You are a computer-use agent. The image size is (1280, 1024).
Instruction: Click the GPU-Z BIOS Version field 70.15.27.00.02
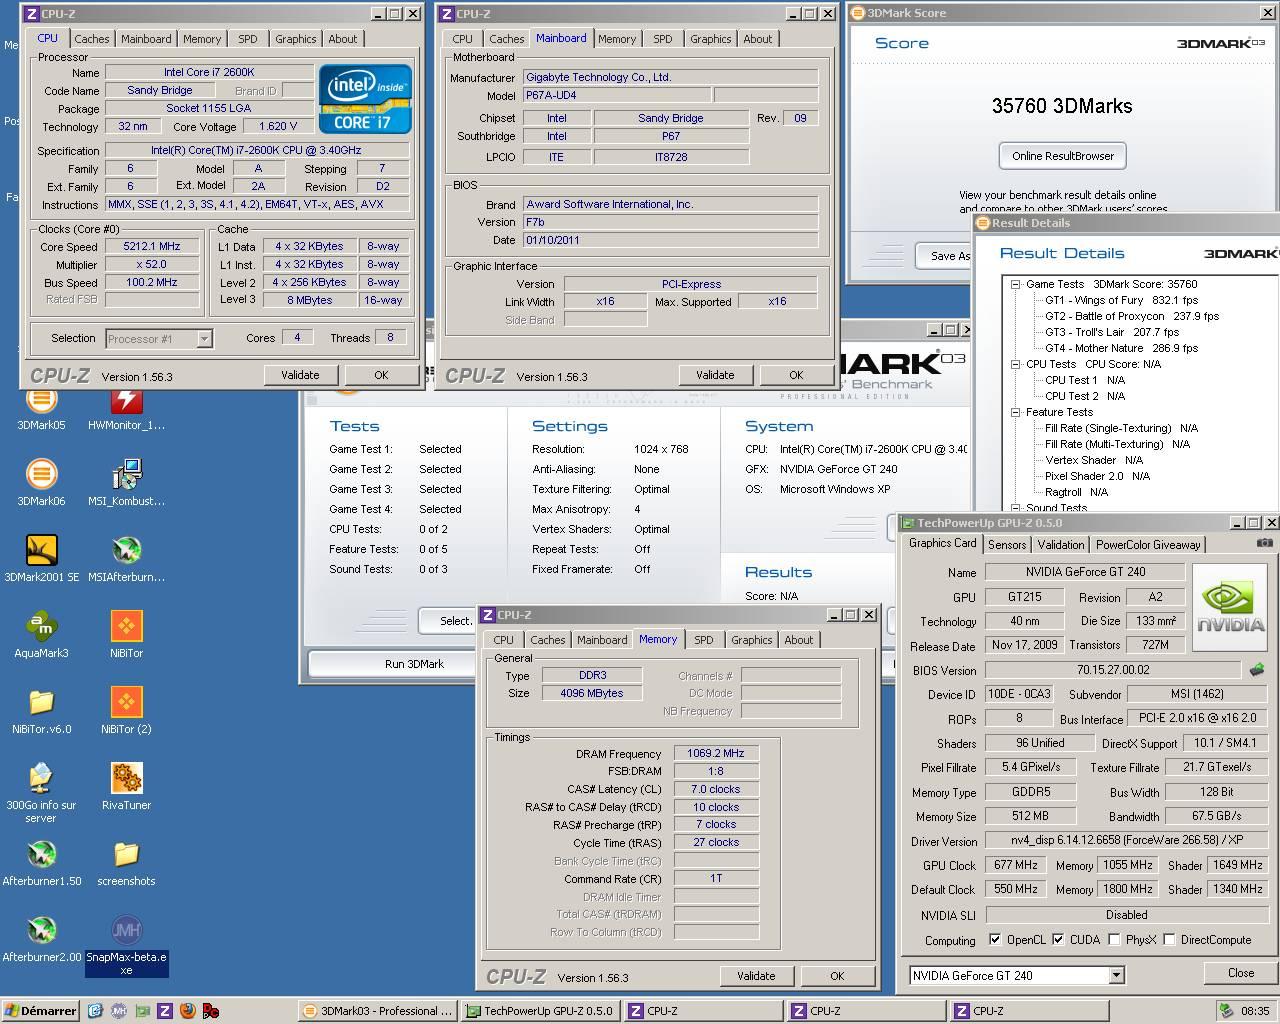pyautogui.click(x=1114, y=670)
